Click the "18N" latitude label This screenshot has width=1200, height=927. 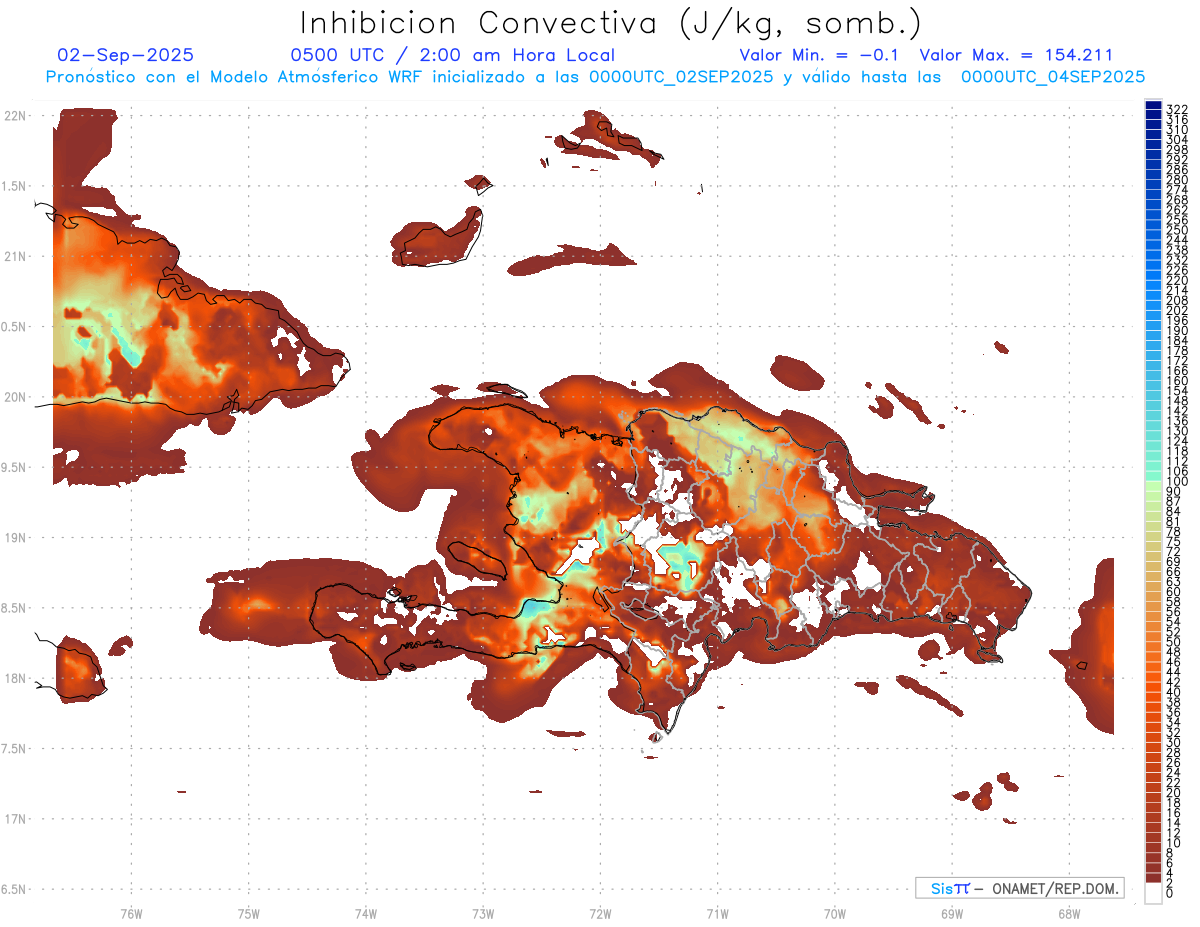point(14,678)
